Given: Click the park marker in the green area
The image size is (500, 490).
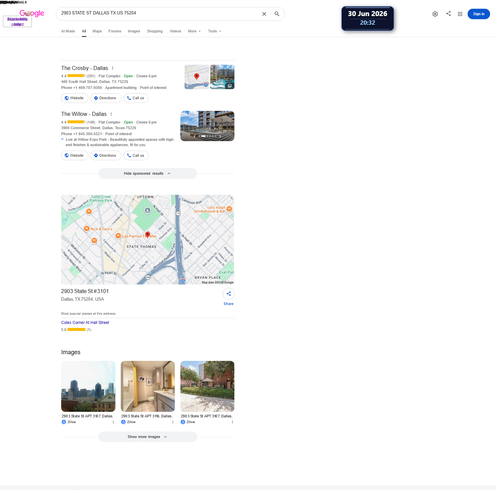Looking at the screenshot, I should (x=147, y=210).
